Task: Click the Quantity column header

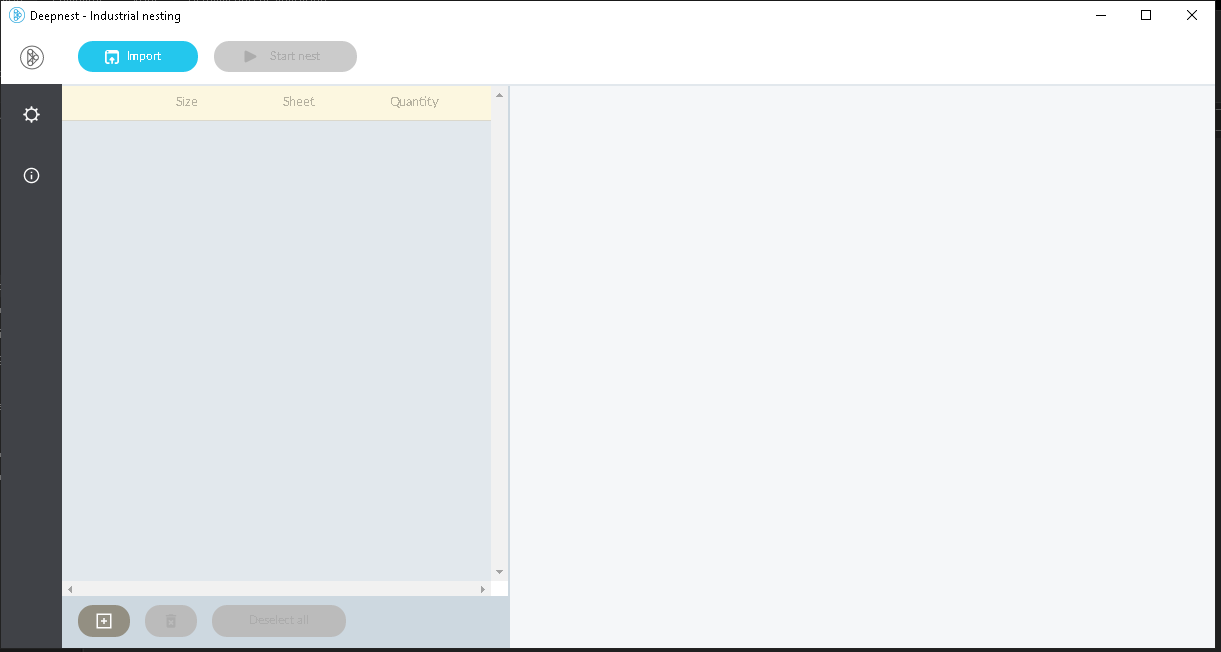Action: 414,102
